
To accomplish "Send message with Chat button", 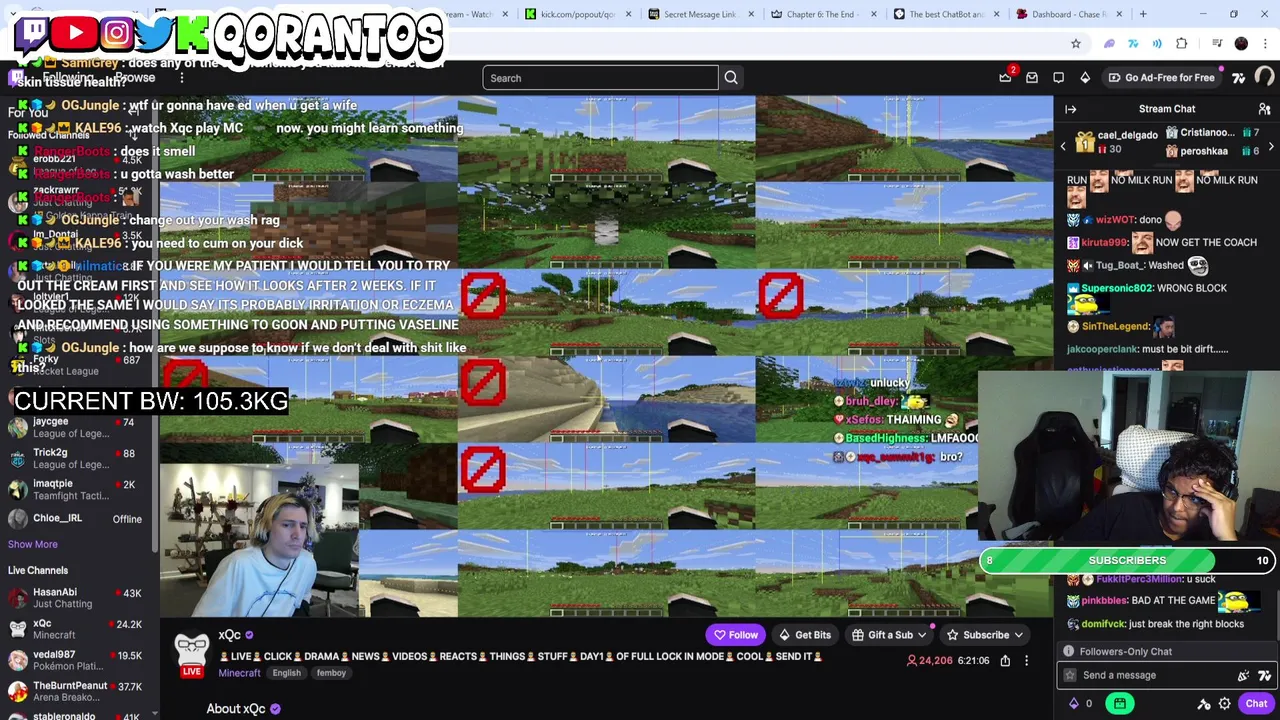I will coord(1256,704).
